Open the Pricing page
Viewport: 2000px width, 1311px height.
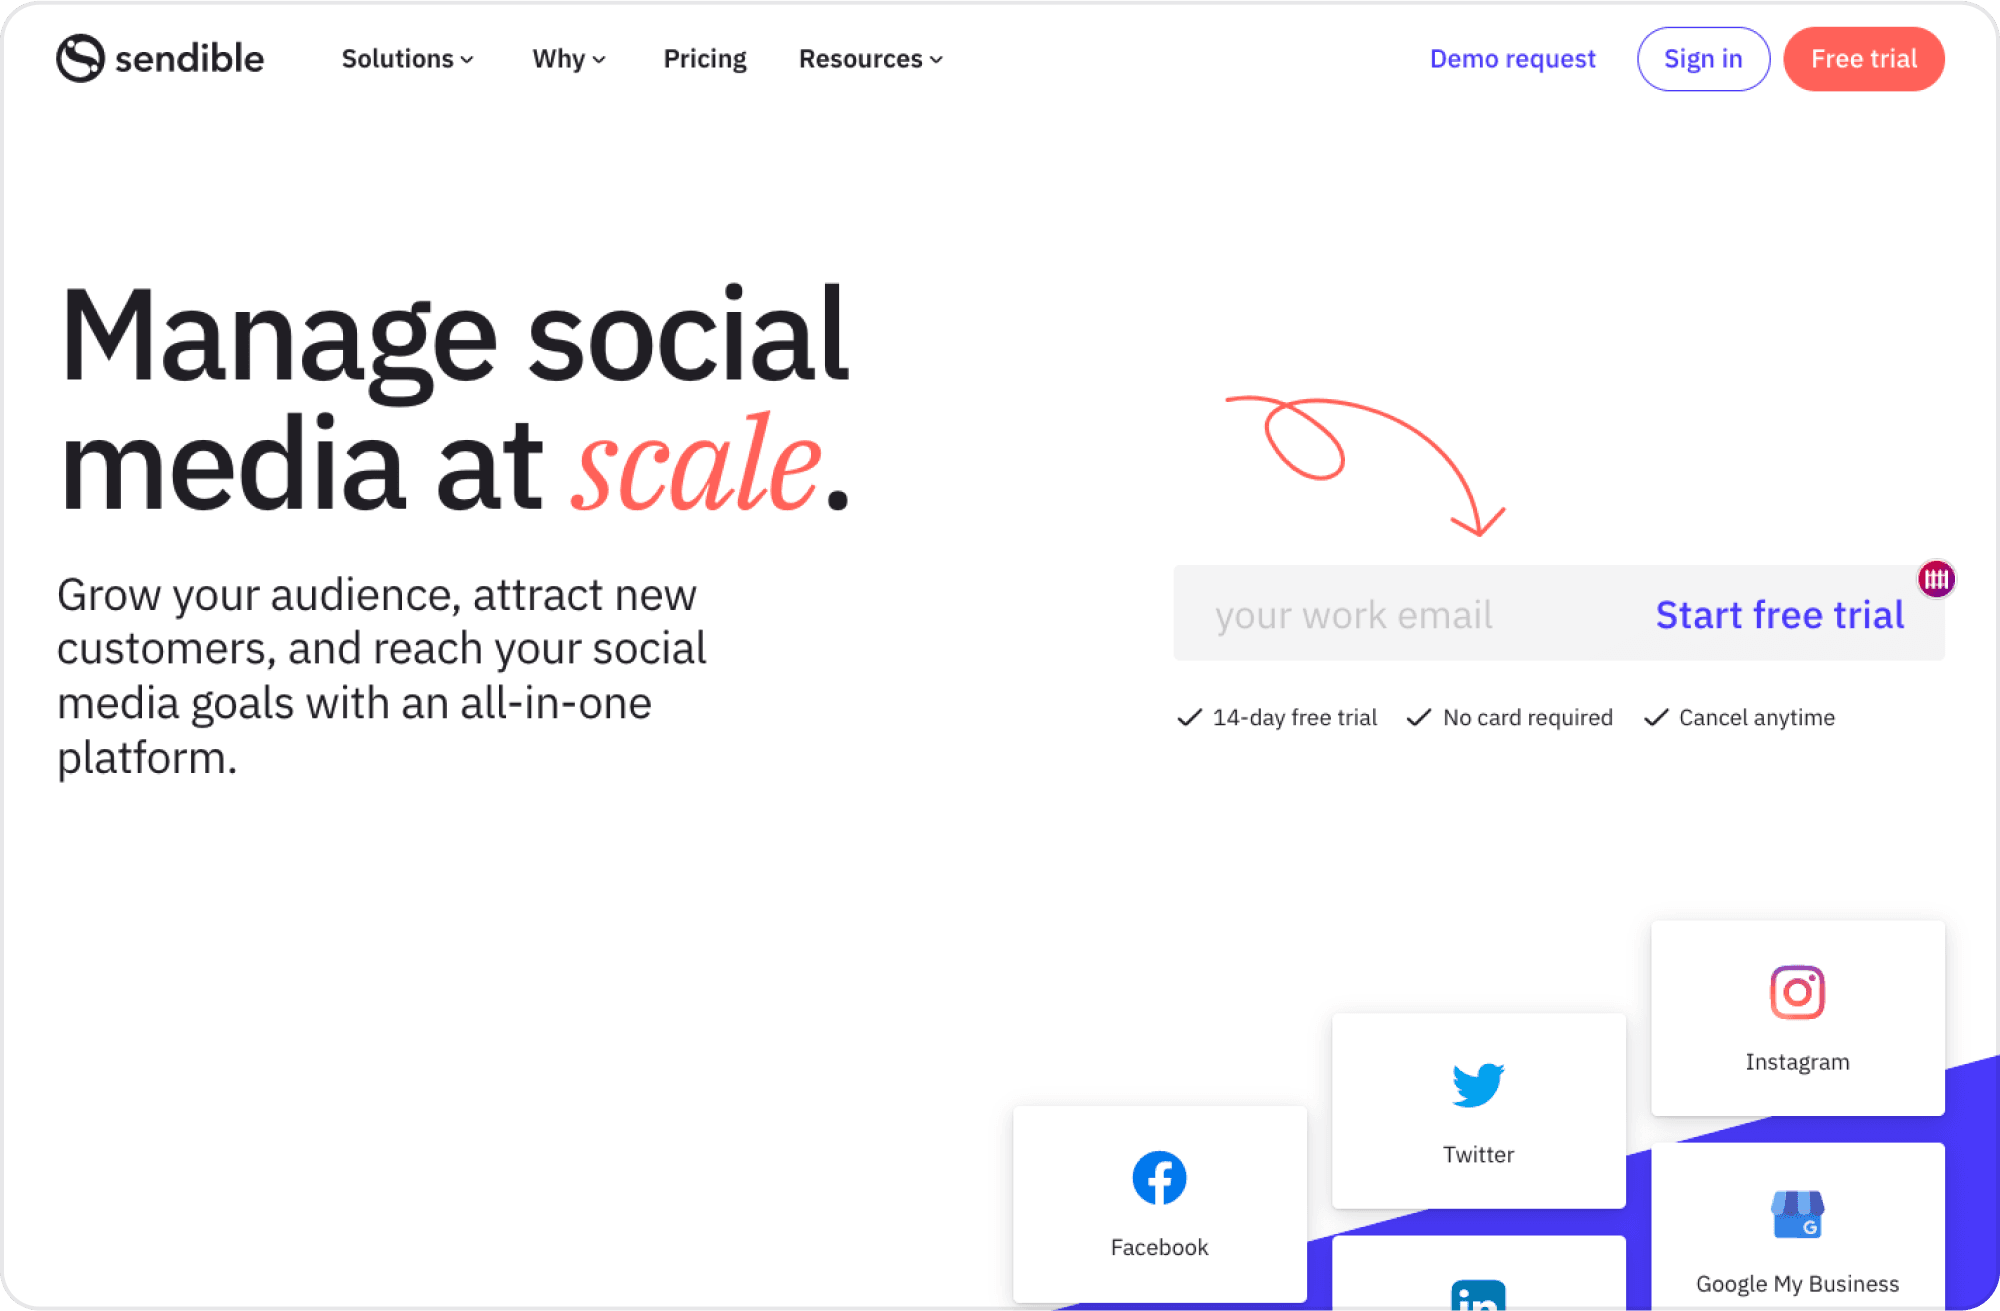pyautogui.click(x=704, y=59)
